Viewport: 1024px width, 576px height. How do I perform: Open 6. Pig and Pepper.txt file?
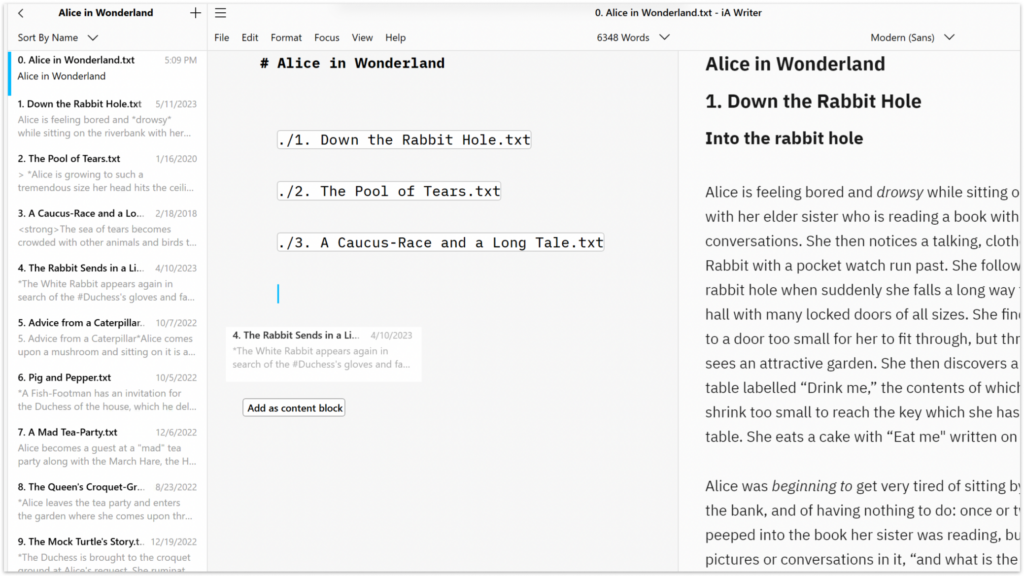pos(107,392)
